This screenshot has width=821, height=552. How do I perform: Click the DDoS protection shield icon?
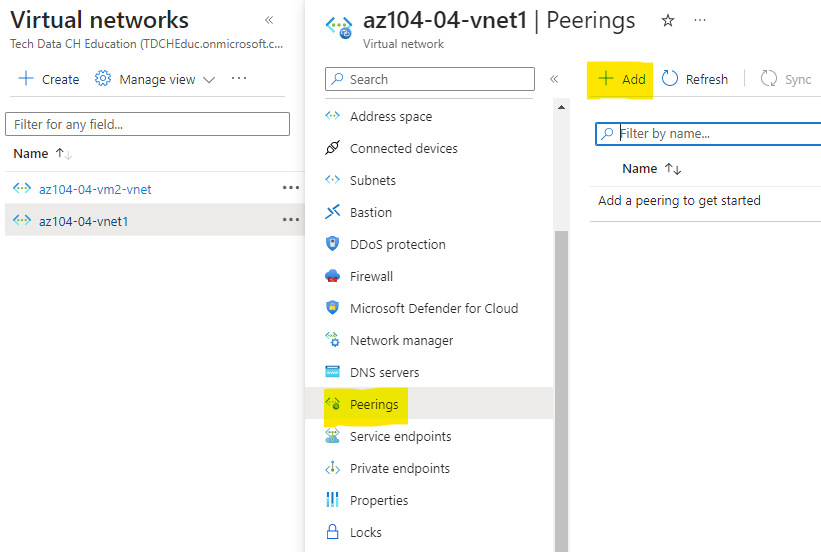pyautogui.click(x=332, y=244)
